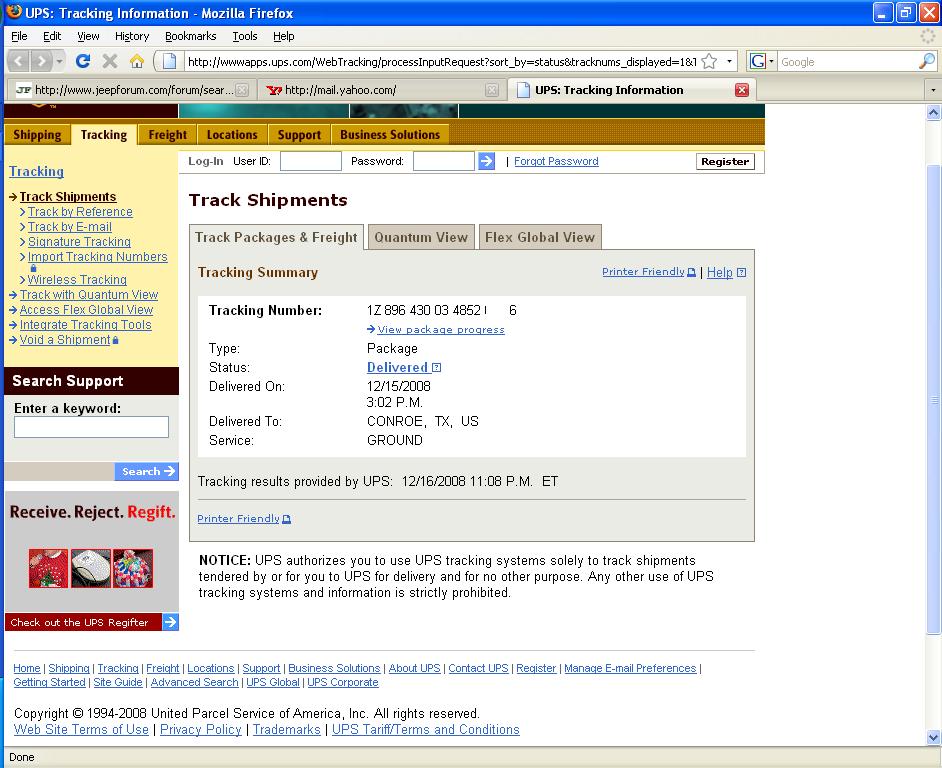The width and height of the screenshot is (942, 768).
Task: Close the jeepforum tab with its X
Action: tap(242, 90)
